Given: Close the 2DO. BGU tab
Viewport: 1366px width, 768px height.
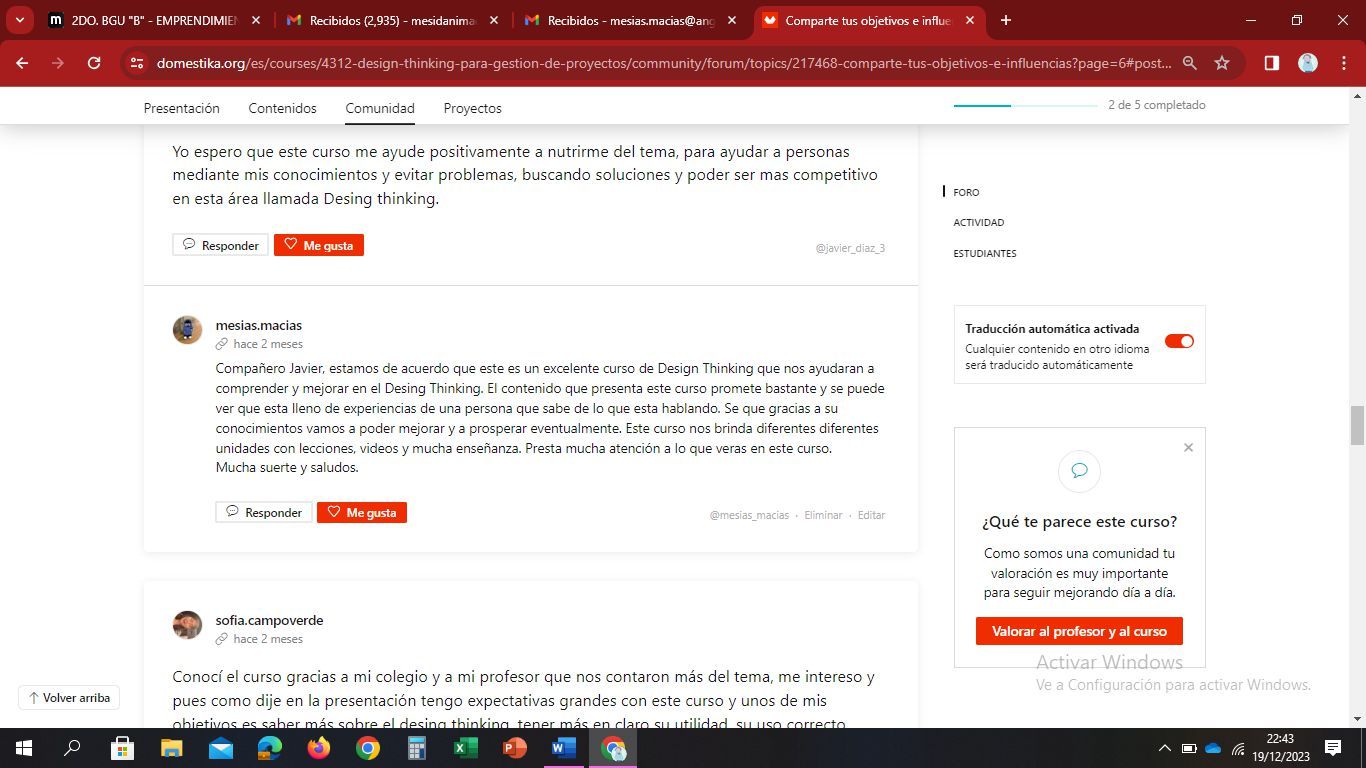Looking at the screenshot, I should [256, 20].
